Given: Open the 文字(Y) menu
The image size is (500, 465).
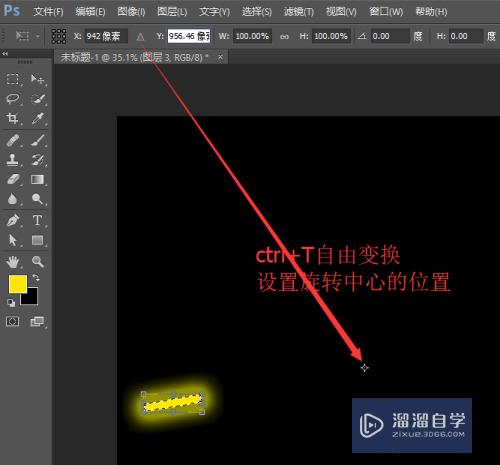Looking at the screenshot, I should tap(214, 12).
